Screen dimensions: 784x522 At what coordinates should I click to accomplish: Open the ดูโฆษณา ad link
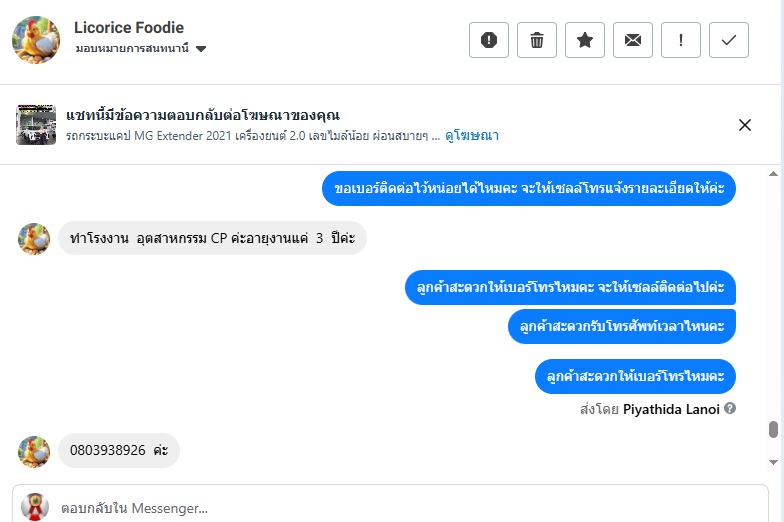[472, 135]
